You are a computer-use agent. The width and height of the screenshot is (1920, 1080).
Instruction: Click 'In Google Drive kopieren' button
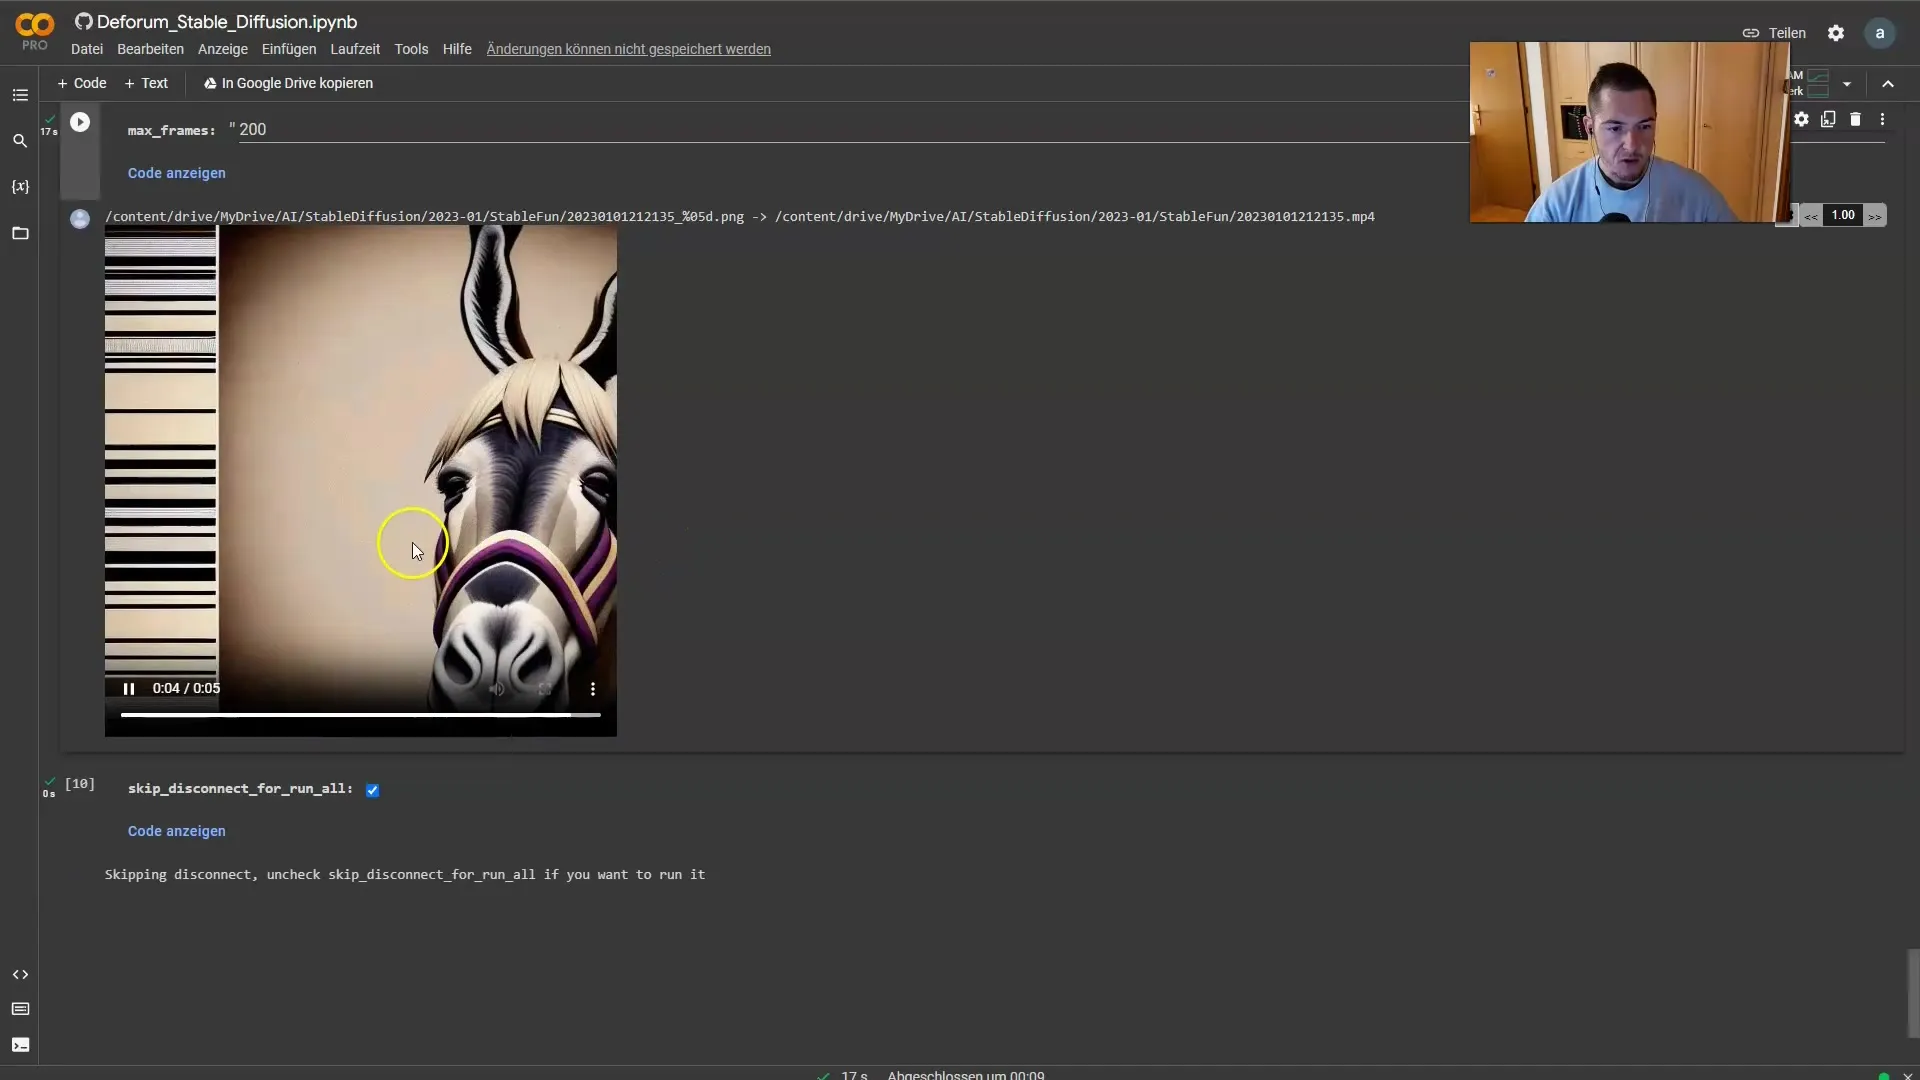288,83
